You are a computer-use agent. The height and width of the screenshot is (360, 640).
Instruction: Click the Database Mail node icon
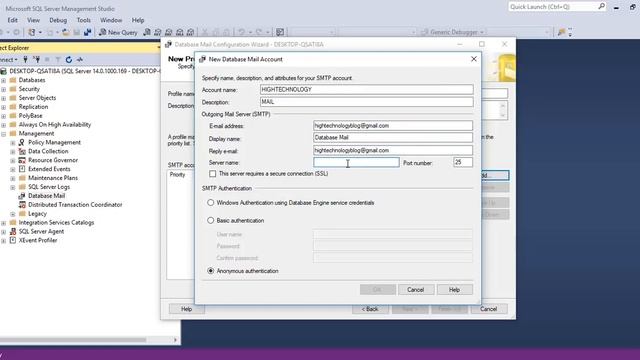point(22,196)
